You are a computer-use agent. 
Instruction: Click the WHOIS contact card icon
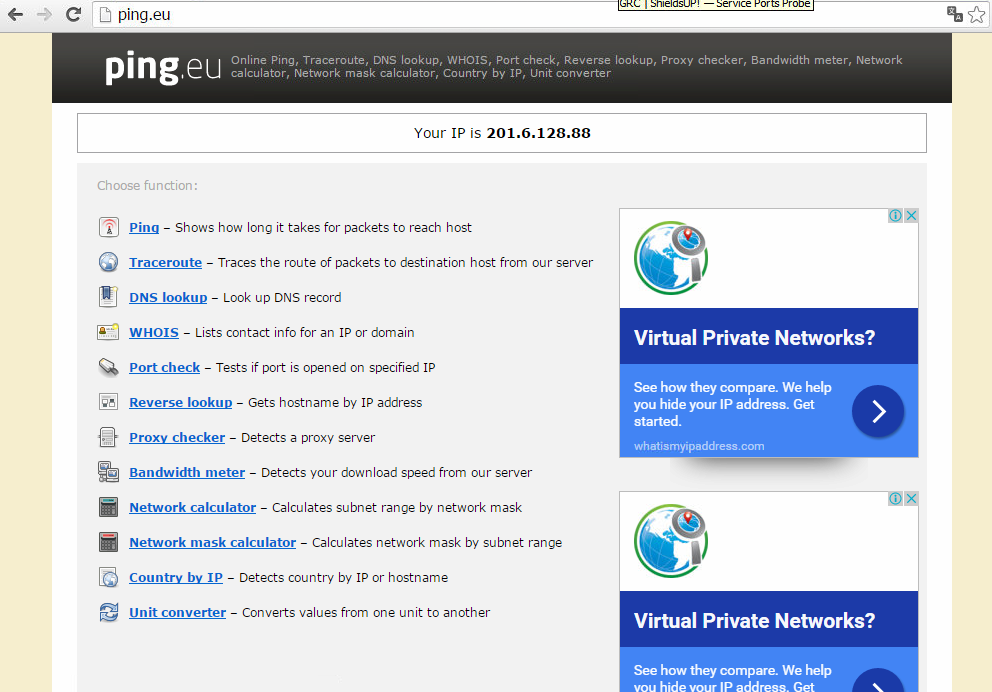(x=108, y=332)
